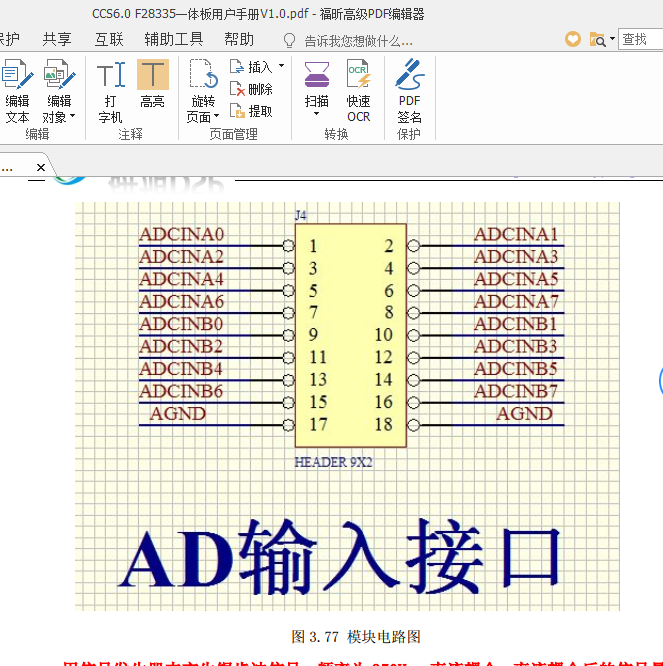Click the Tell Me search box
Viewport: 663px width, 666px height.
[358, 41]
